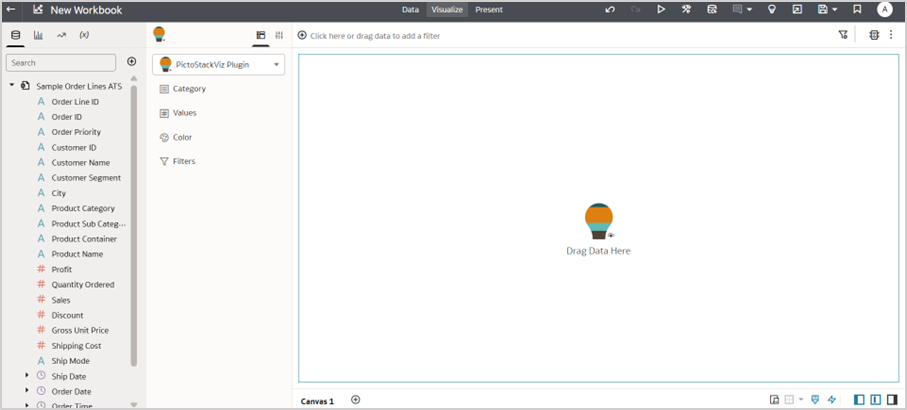907x410 pixels.
Task: Click the filter bar funnel settings icon
Action: click(843, 35)
